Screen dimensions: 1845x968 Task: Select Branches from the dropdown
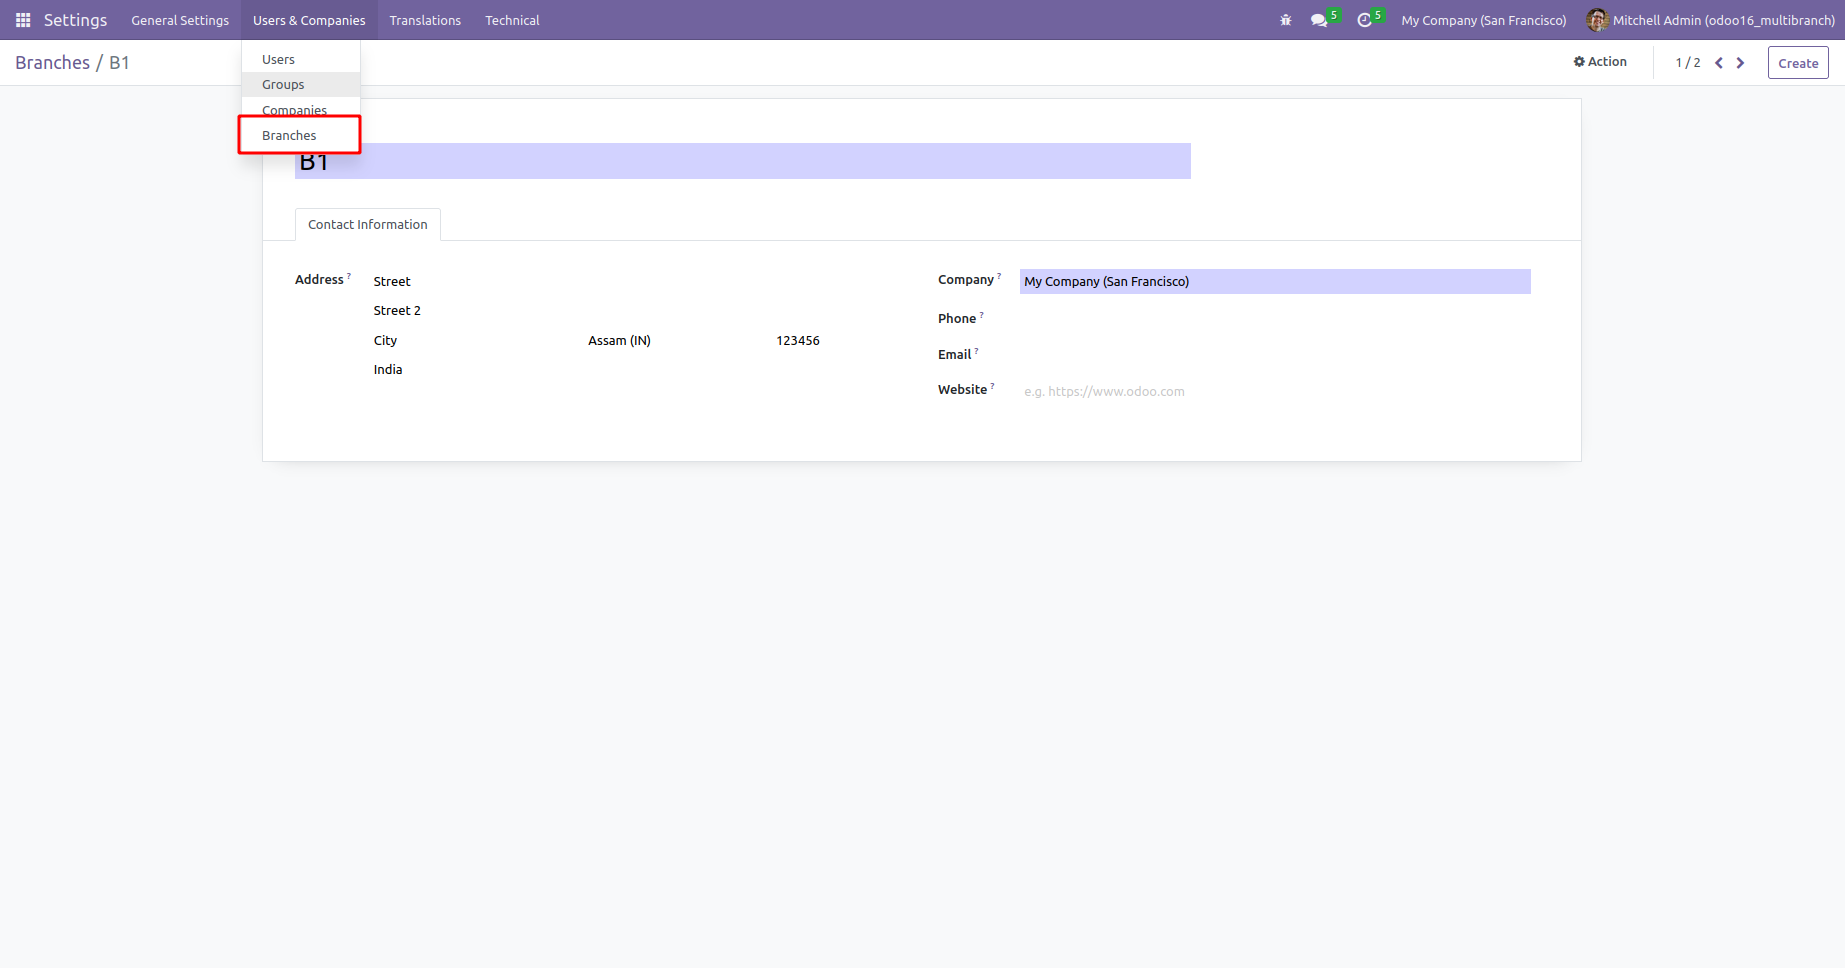tap(301, 135)
